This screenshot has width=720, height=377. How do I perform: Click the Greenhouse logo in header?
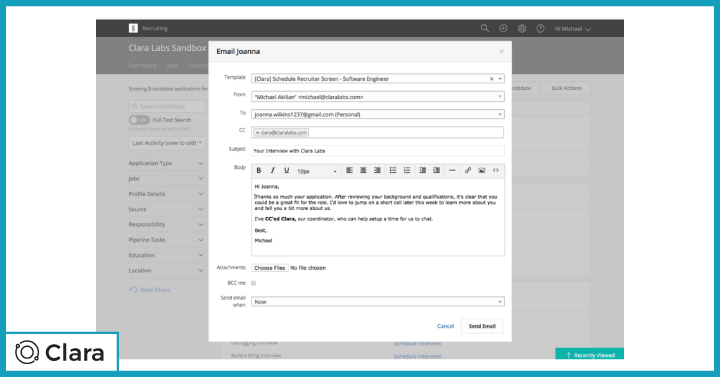(133, 28)
